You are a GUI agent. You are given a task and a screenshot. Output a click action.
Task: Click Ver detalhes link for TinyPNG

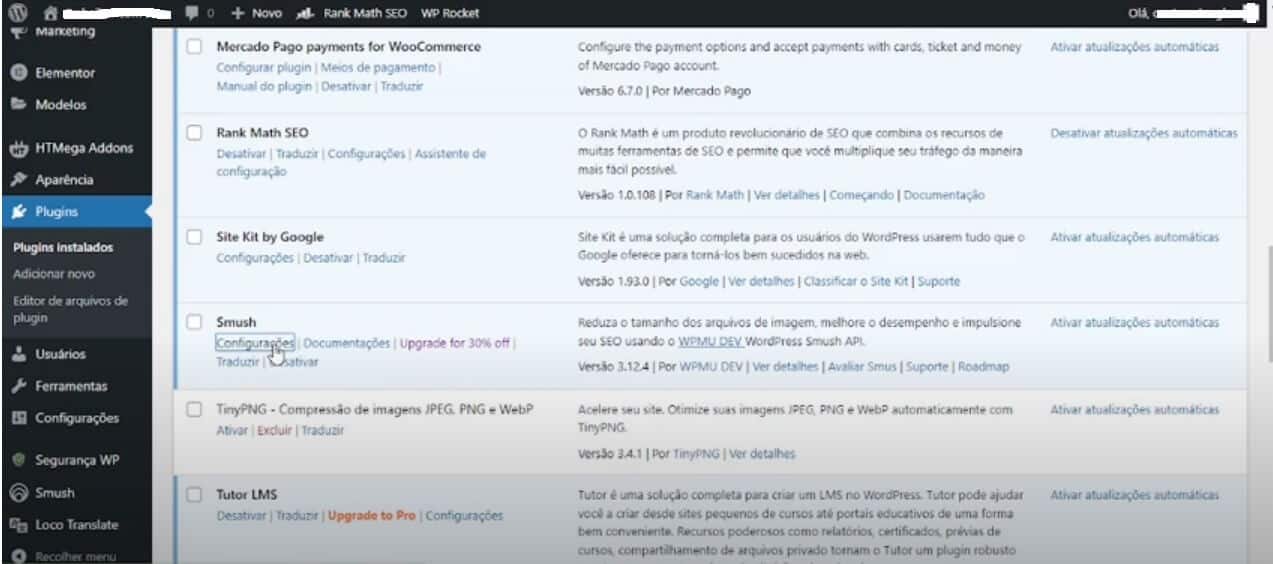pyautogui.click(x=762, y=454)
